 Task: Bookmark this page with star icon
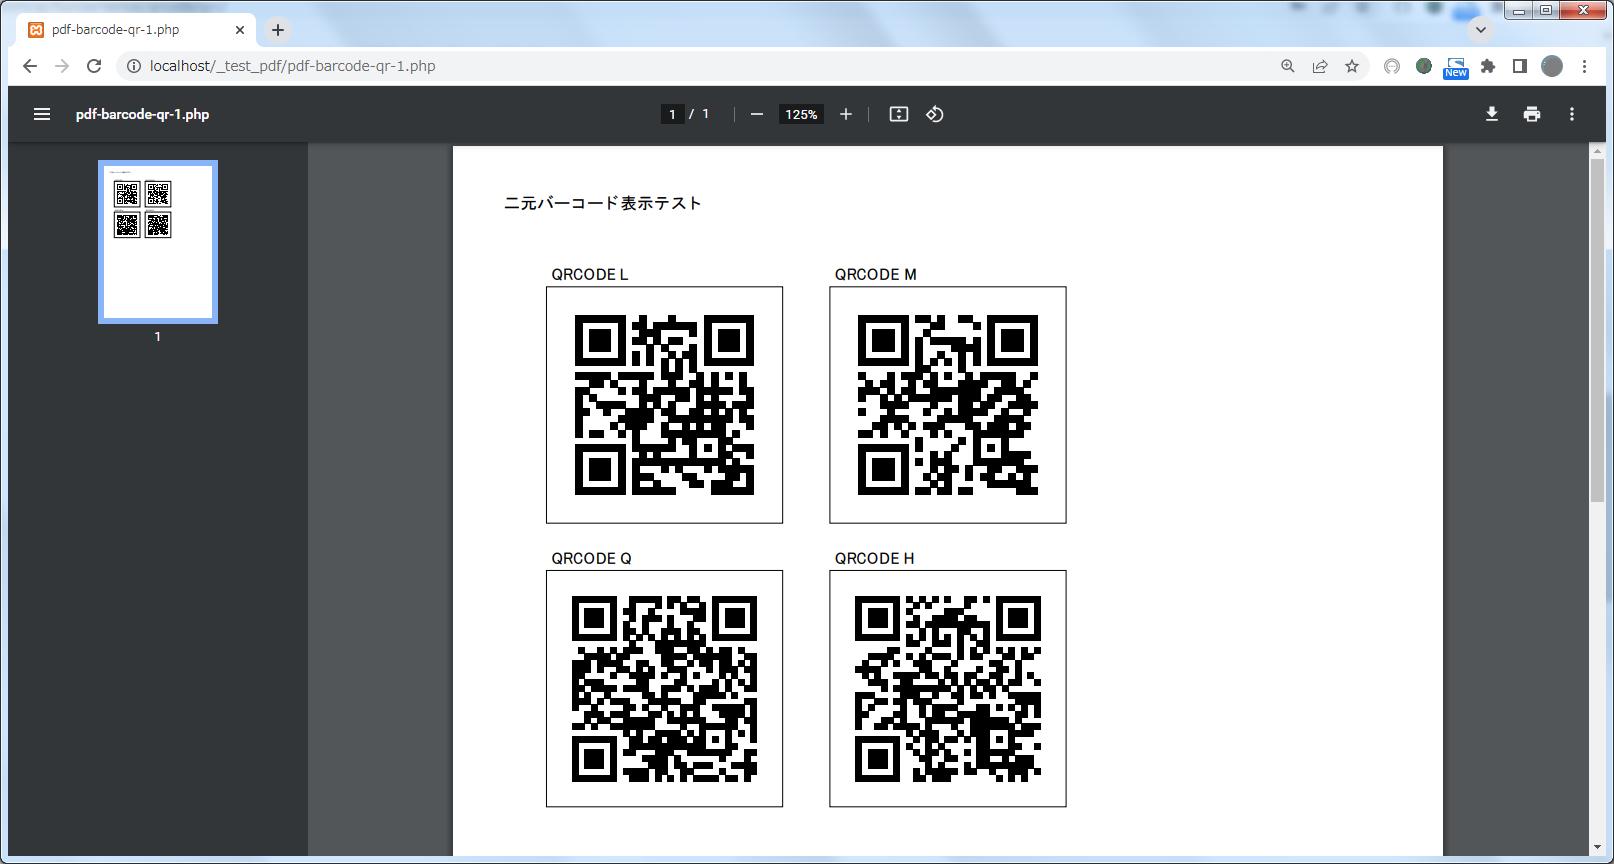point(1352,66)
